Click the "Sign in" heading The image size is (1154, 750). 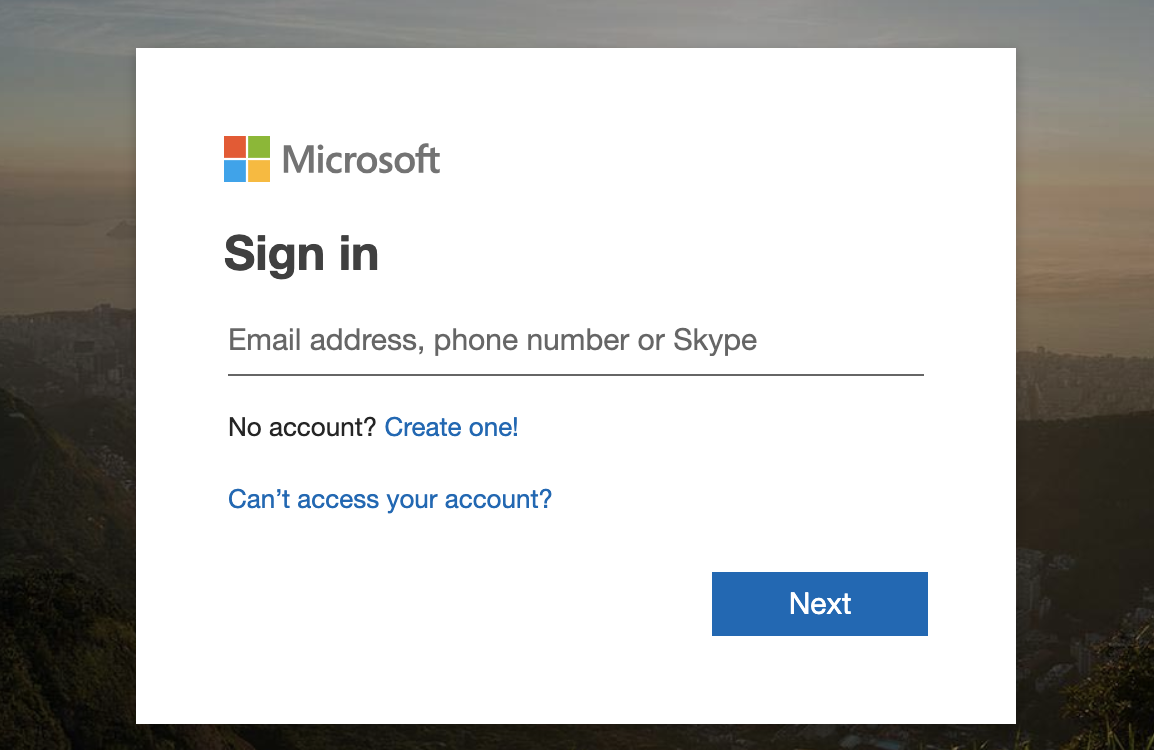[301, 254]
